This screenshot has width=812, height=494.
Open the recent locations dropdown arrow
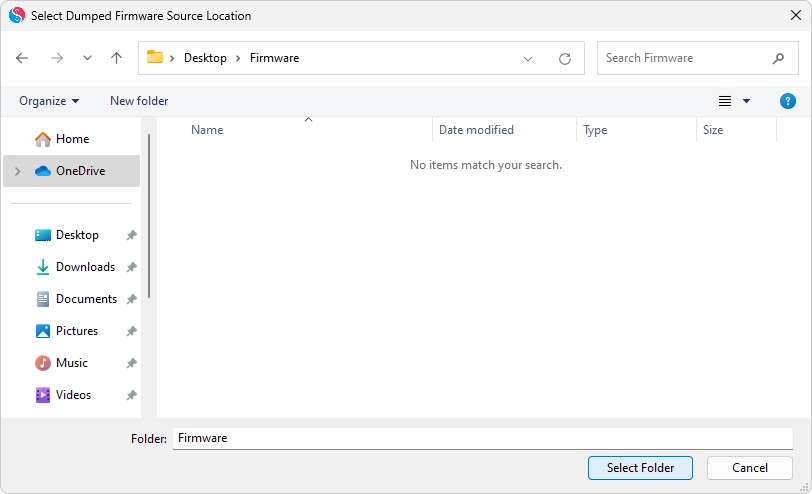click(x=87, y=58)
